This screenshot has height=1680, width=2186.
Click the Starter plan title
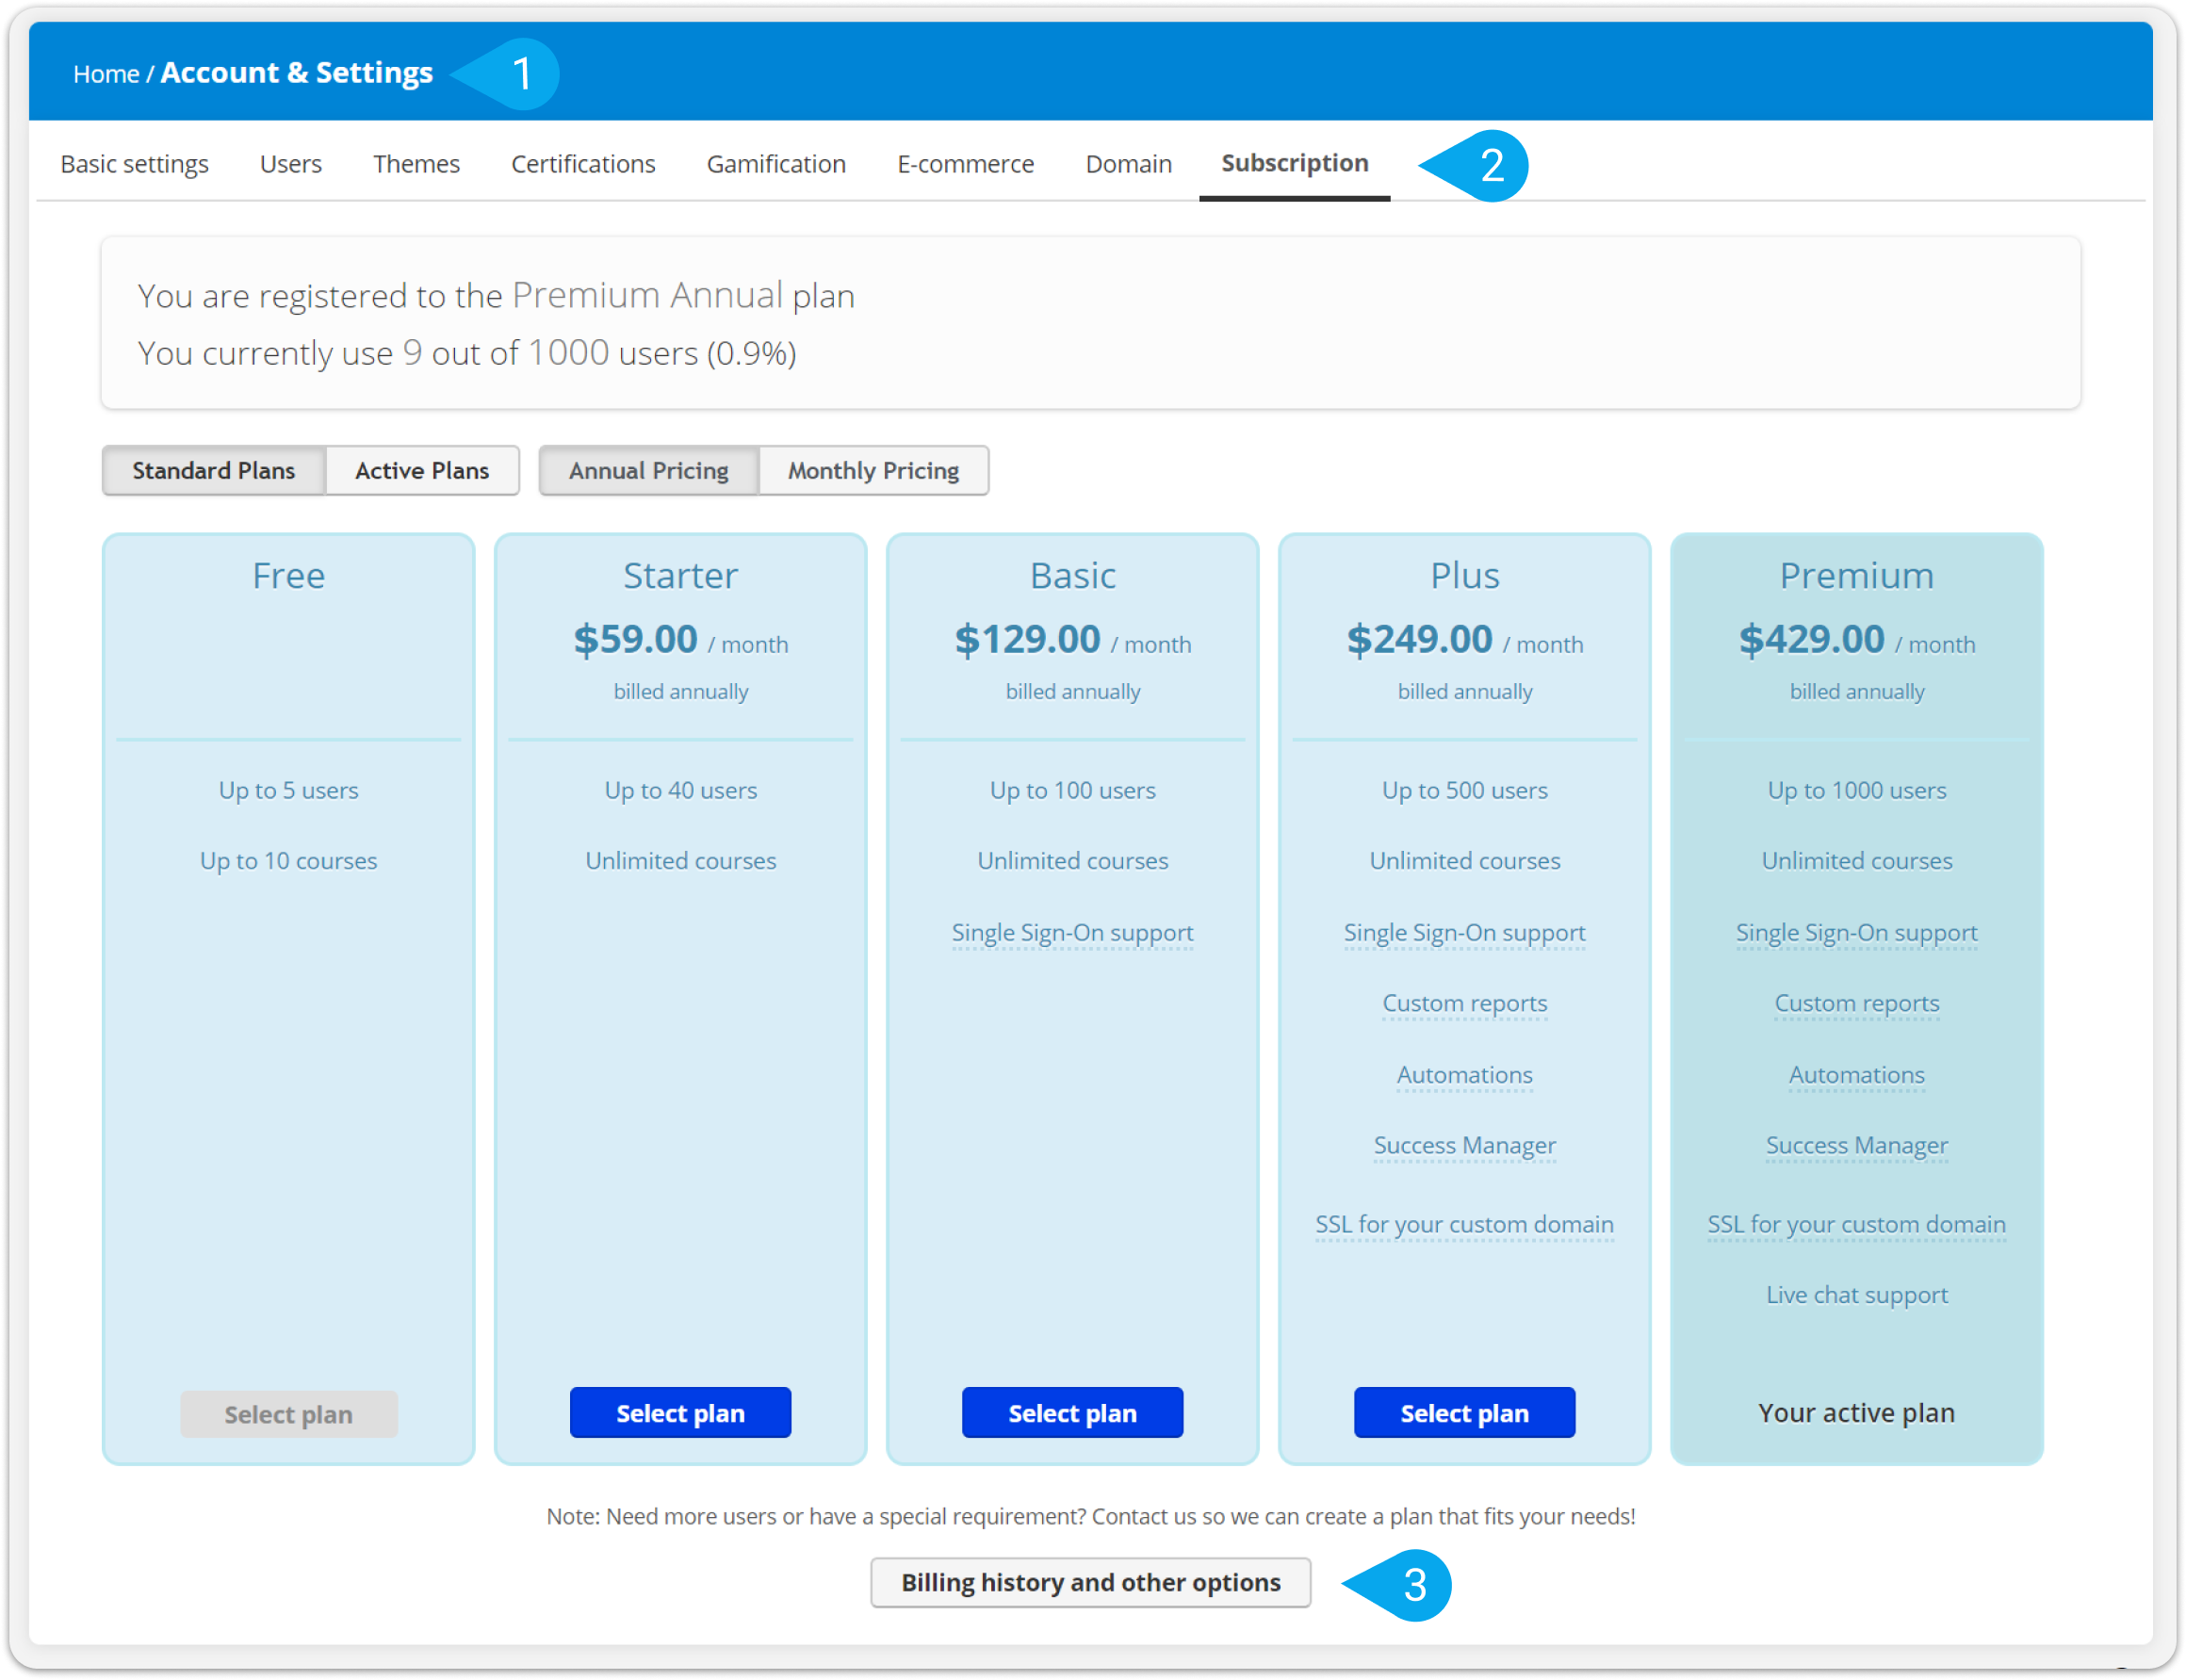click(681, 576)
